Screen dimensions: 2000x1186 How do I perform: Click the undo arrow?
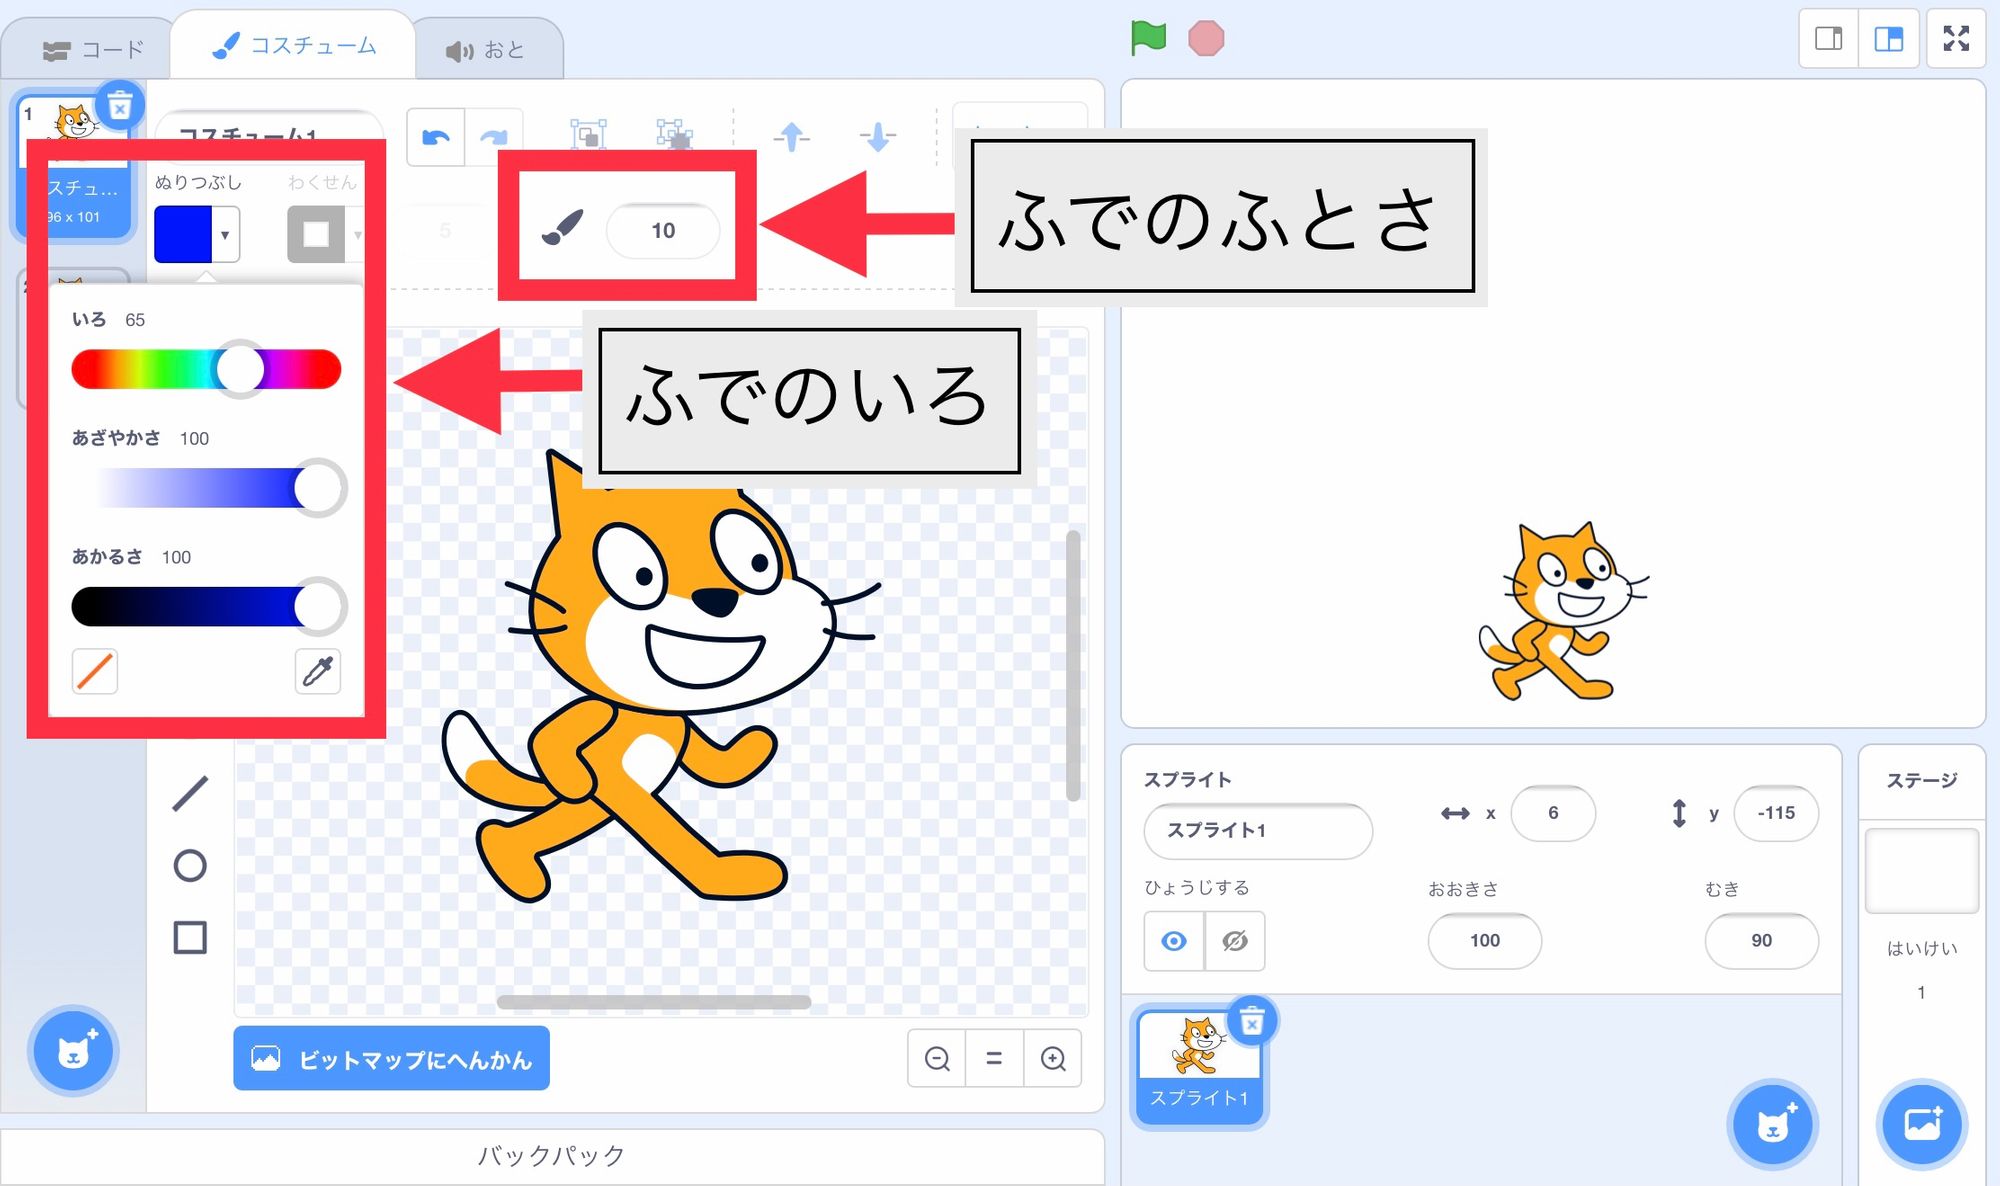point(436,137)
